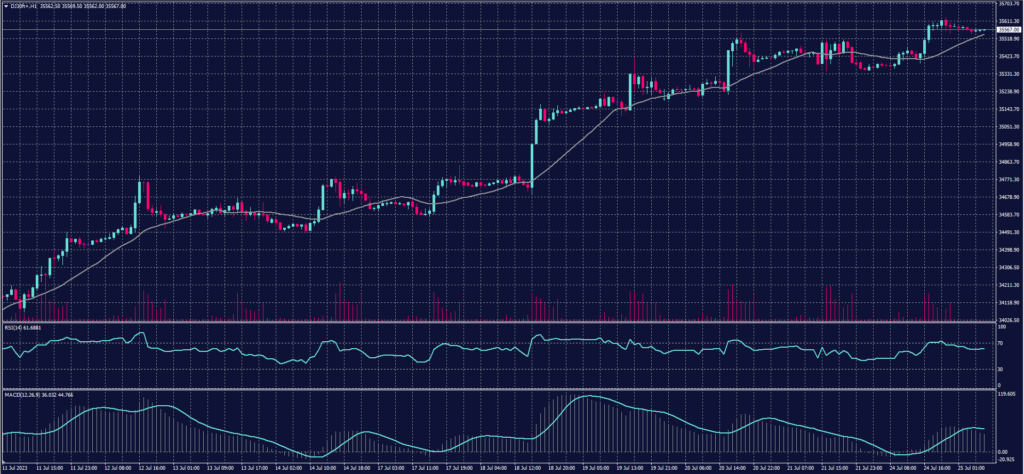Click the 14 Jul 10:00 time label

[x=322, y=467]
